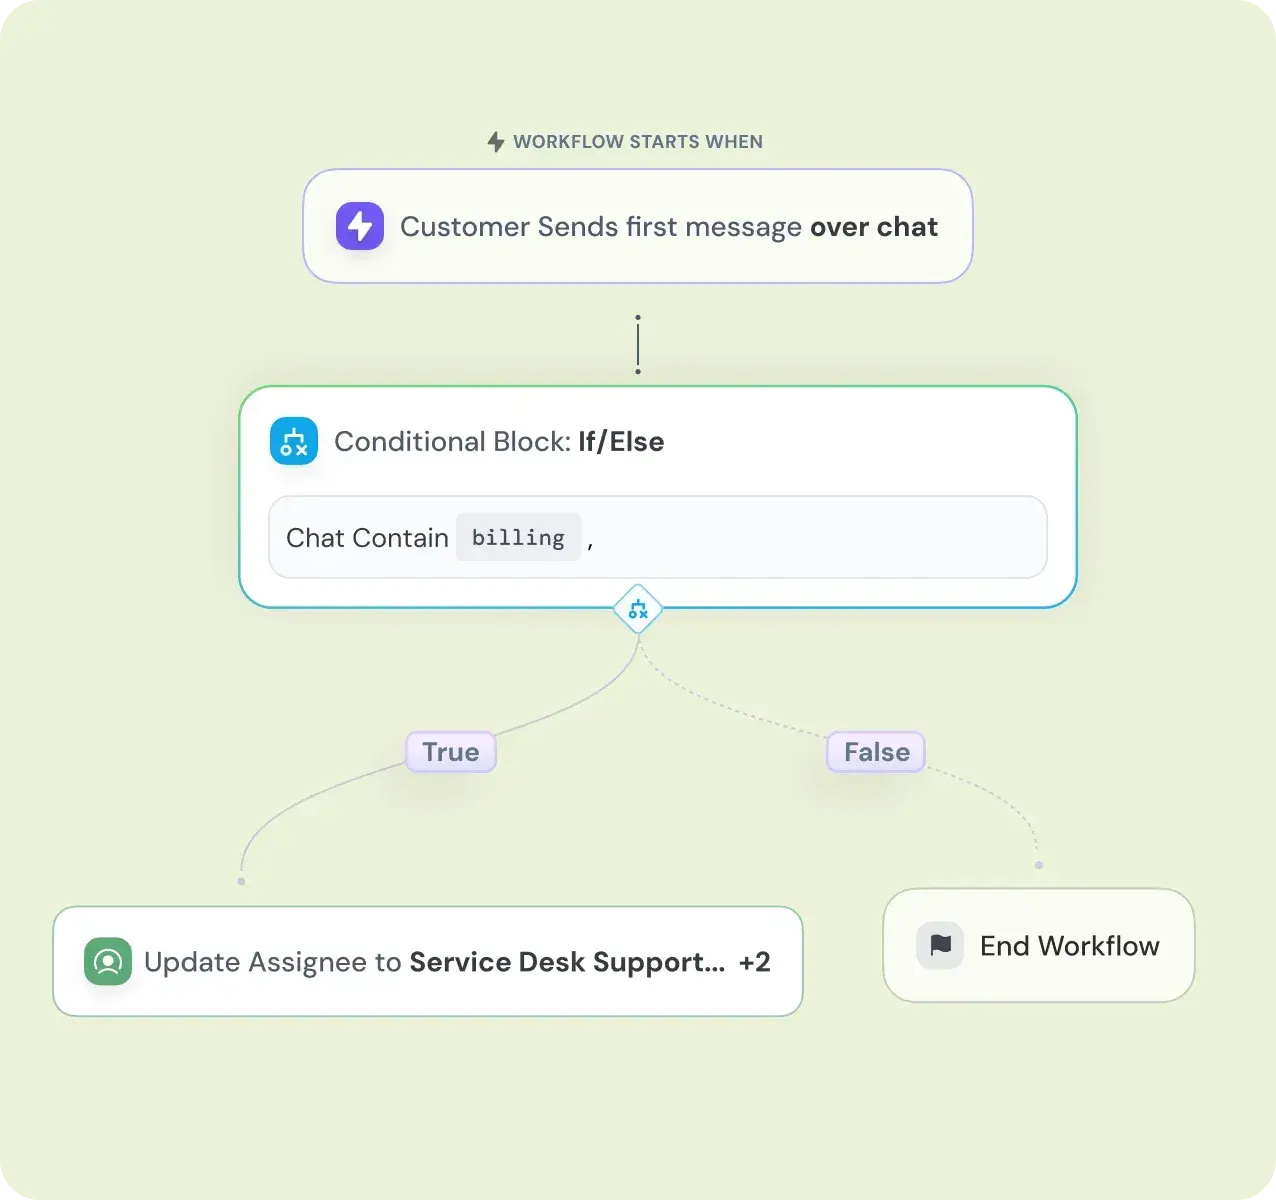The image size is (1276, 1200).
Task: Select the True branch label
Action: [x=450, y=752]
